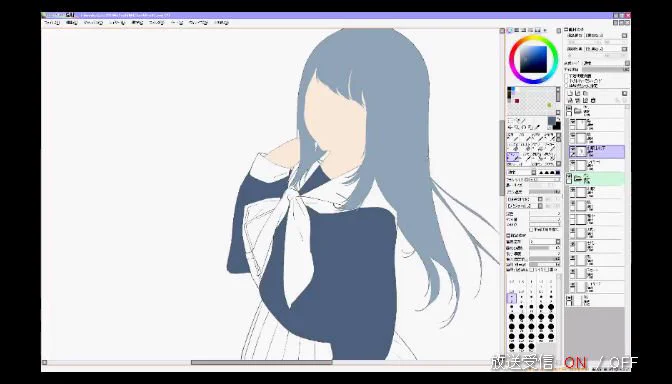Select the purple-highlighted layer thumbnail
This screenshot has width=672, height=384.
coord(581,151)
